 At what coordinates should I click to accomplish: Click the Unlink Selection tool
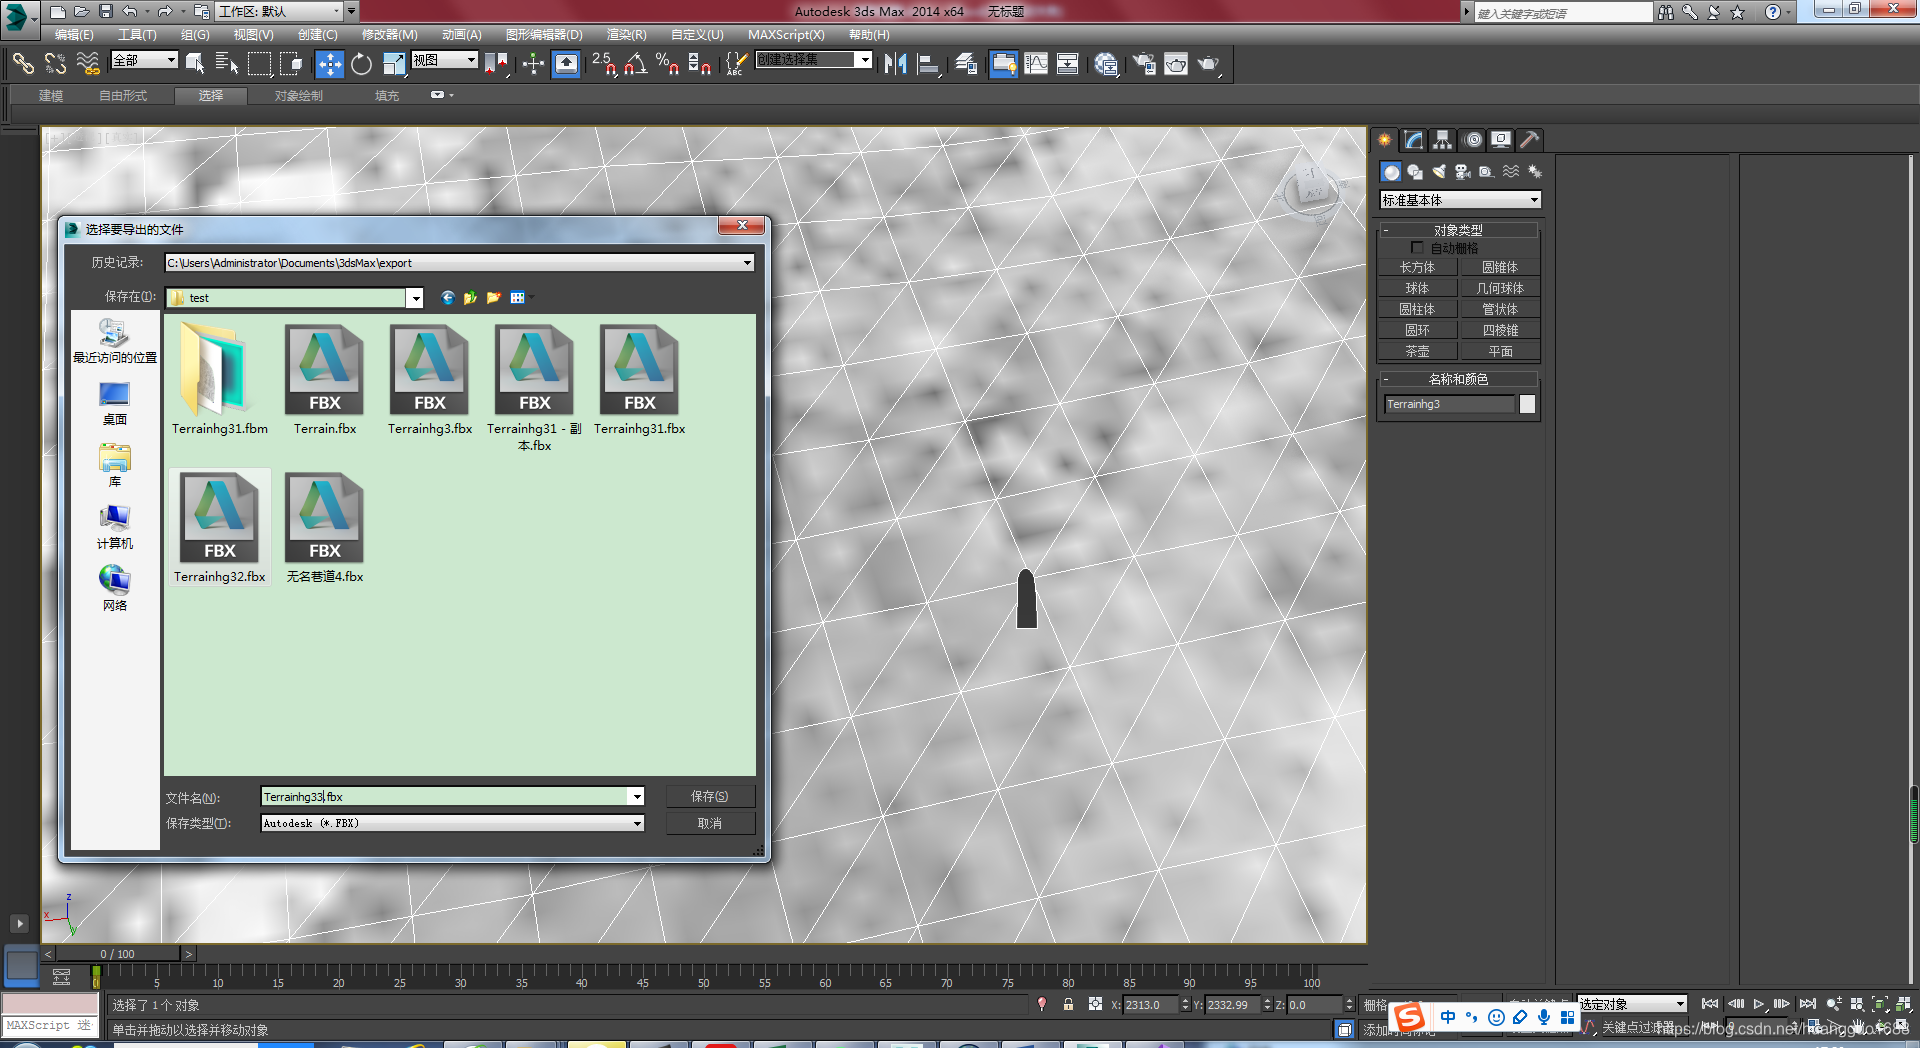click(55, 64)
